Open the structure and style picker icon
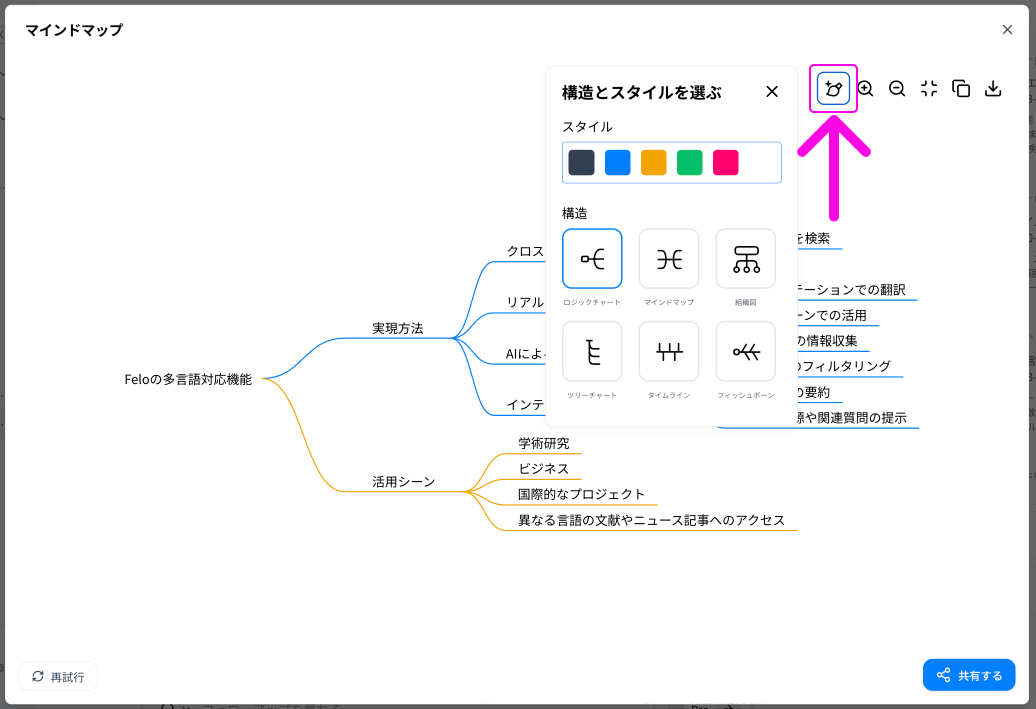The image size is (1036, 709). pyautogui.click(x=833, y=89)
